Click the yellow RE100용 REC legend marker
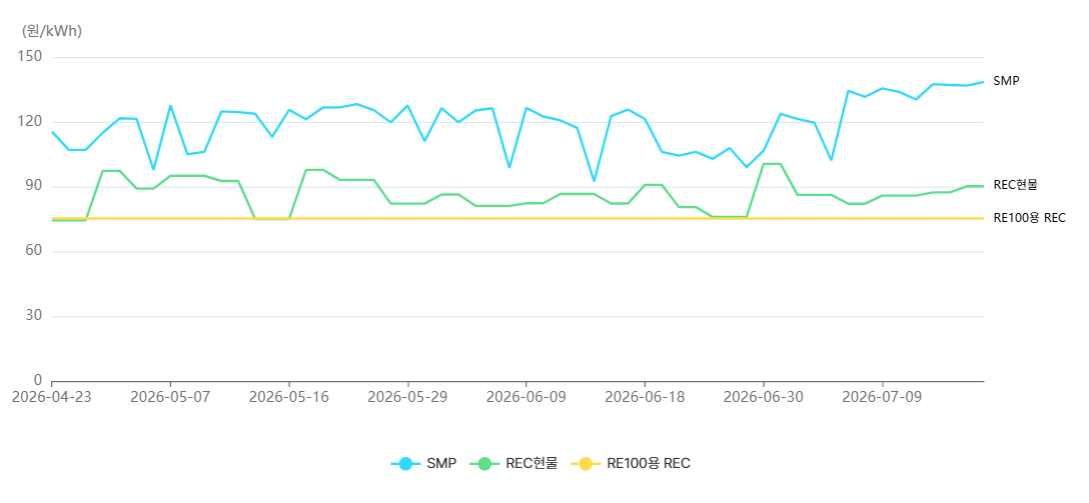Viewport: 1089px width, 503px height. point(585,463)
